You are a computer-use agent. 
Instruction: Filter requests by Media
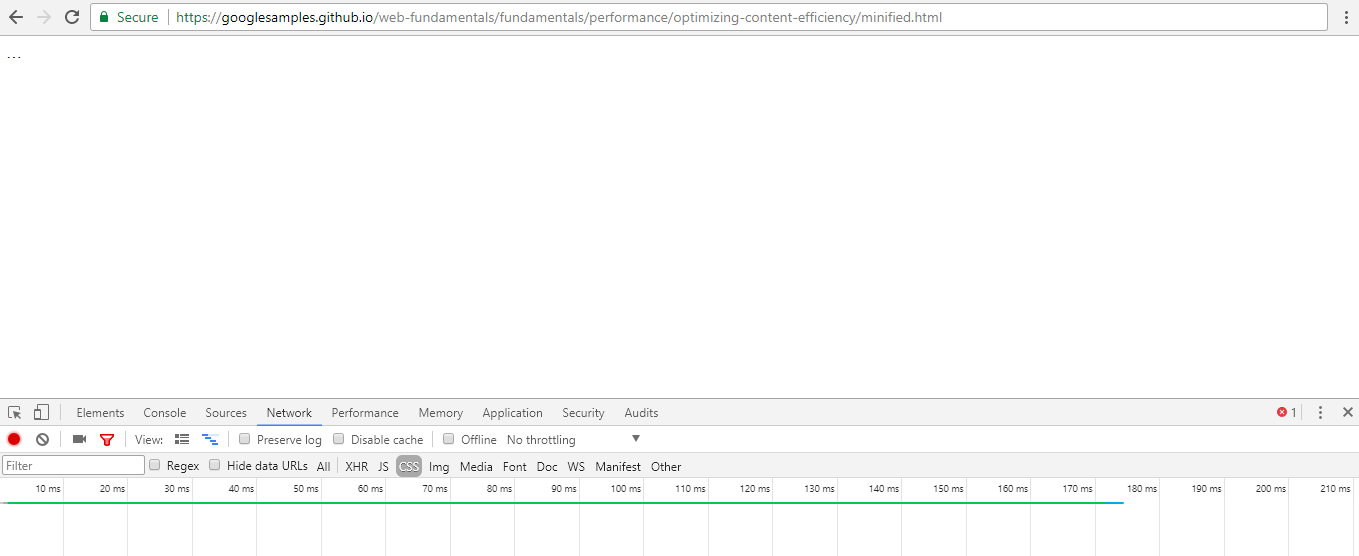click(476, 466)
